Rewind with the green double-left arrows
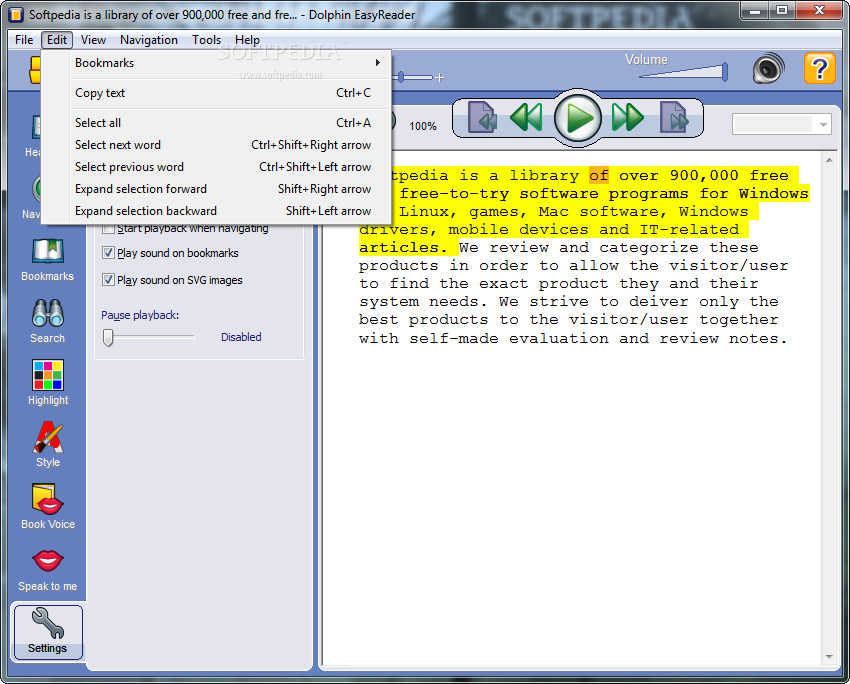This screenshot has height=684, width=850. click(x=526, y=117)
